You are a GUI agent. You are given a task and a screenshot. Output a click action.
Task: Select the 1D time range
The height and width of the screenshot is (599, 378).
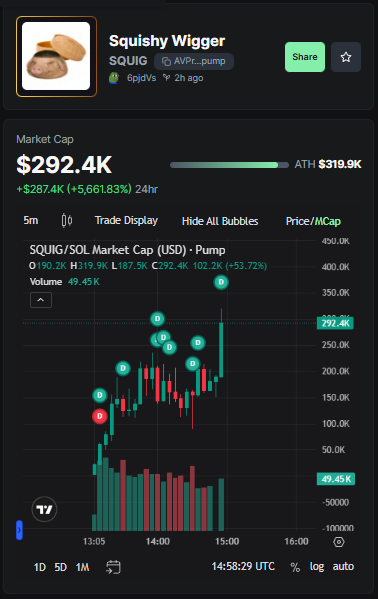click(x=39, y=567)
